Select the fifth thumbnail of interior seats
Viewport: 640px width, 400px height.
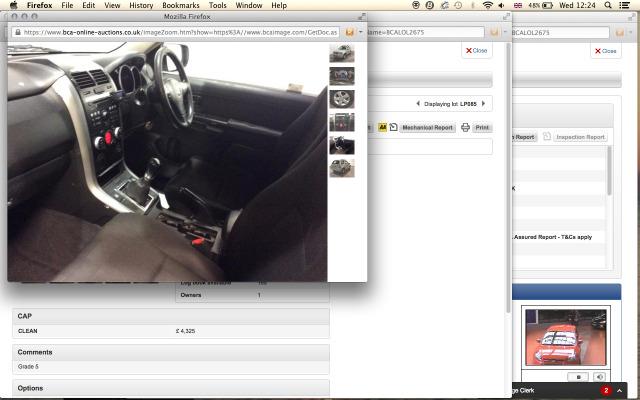(342, 145)
